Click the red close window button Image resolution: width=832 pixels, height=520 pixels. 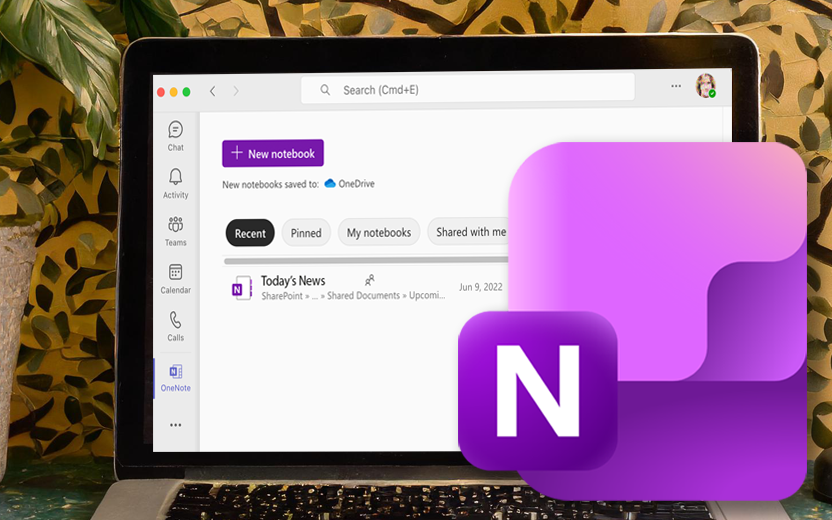(161, 92)
